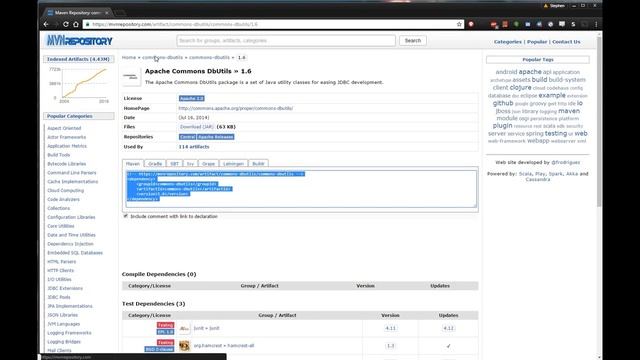Open the Categories link in header

[x=507, y=42]
